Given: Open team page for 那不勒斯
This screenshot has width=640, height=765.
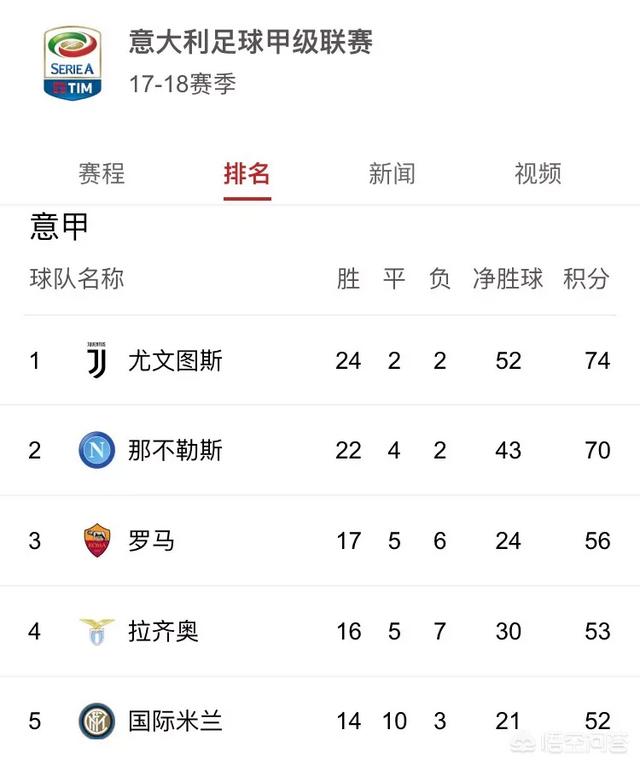Looking at the screenshot, I should coord(175,450).
